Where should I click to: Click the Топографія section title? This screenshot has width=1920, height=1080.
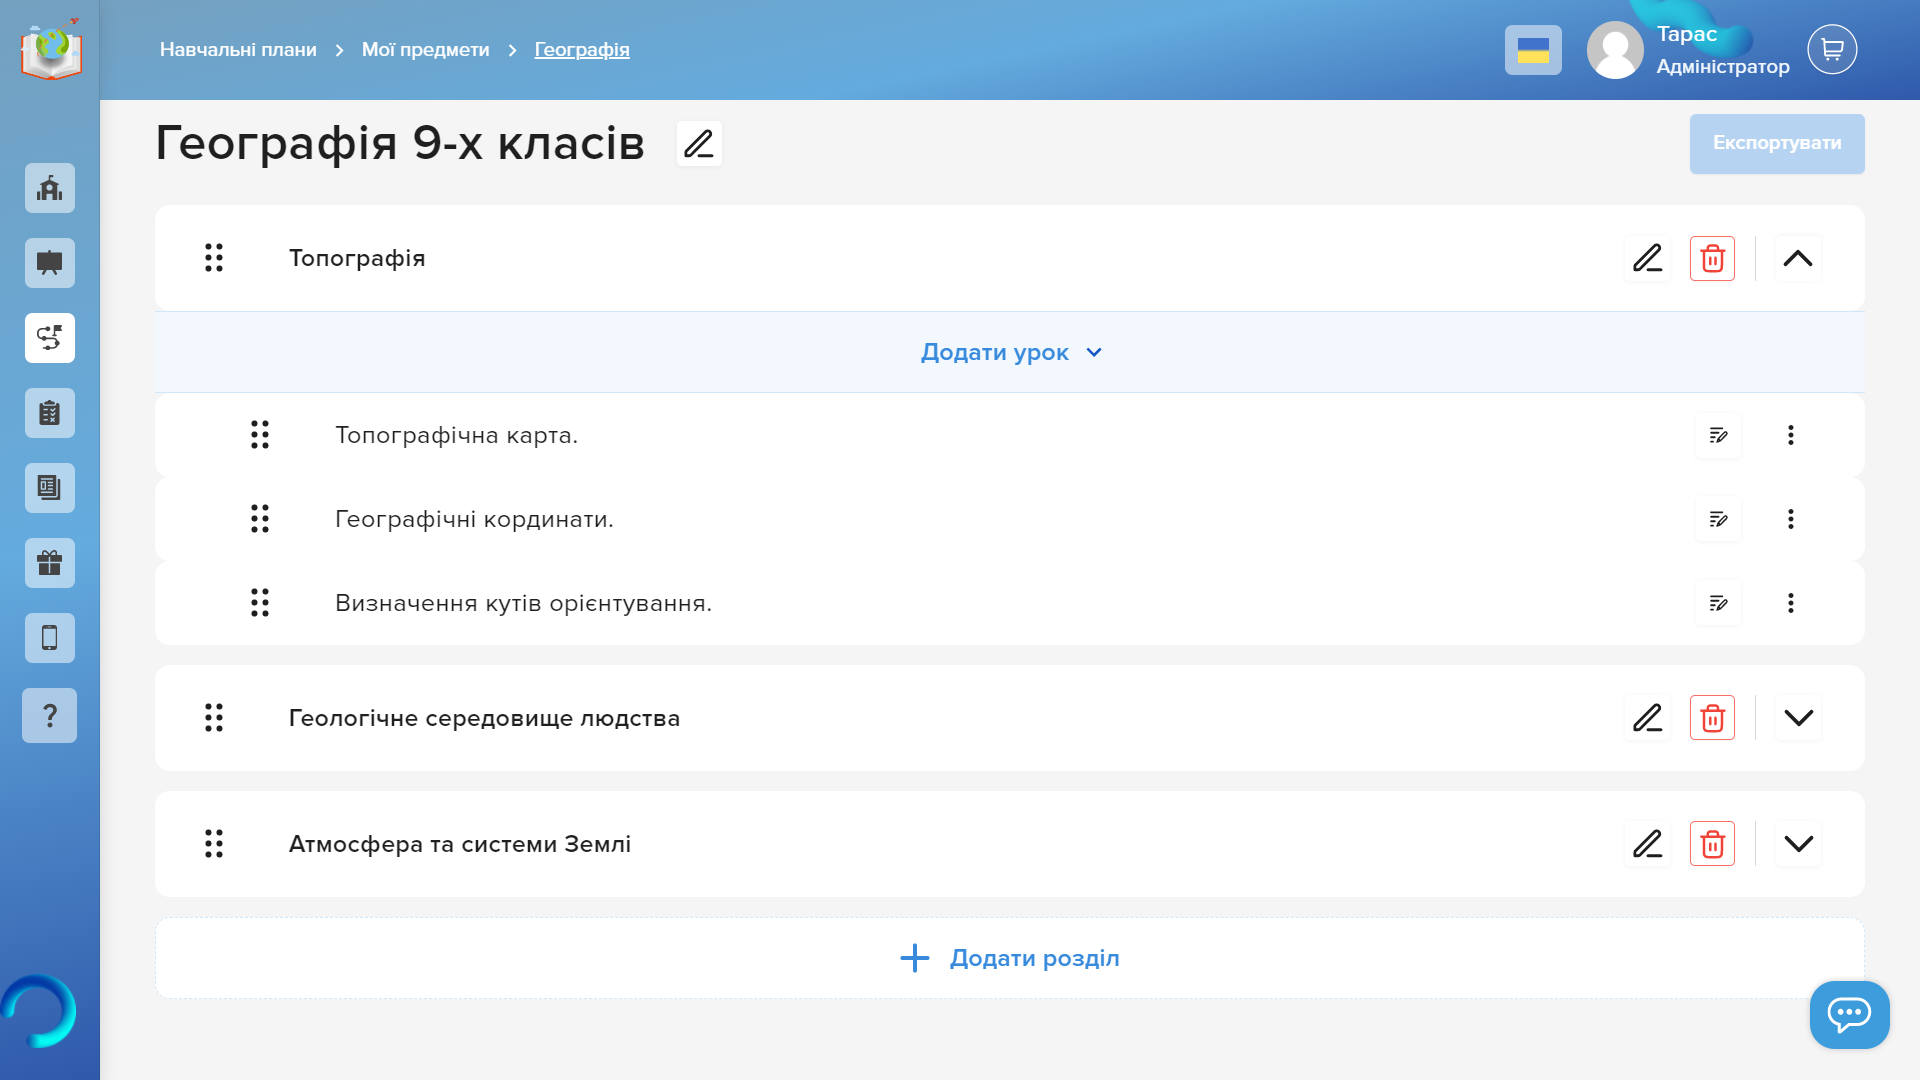[x=357, y=258]
